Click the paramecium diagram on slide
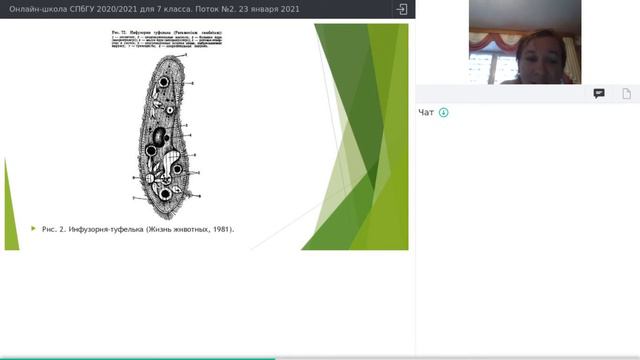Viewport: 640px width, 360px height. point(167,136)
